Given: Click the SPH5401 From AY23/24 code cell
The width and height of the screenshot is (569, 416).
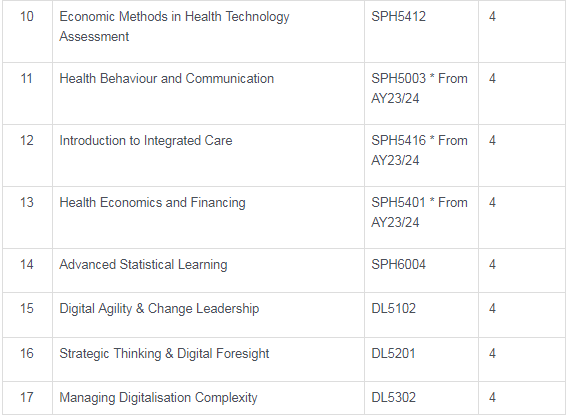Looking at the screenshot, I should 419,212.
